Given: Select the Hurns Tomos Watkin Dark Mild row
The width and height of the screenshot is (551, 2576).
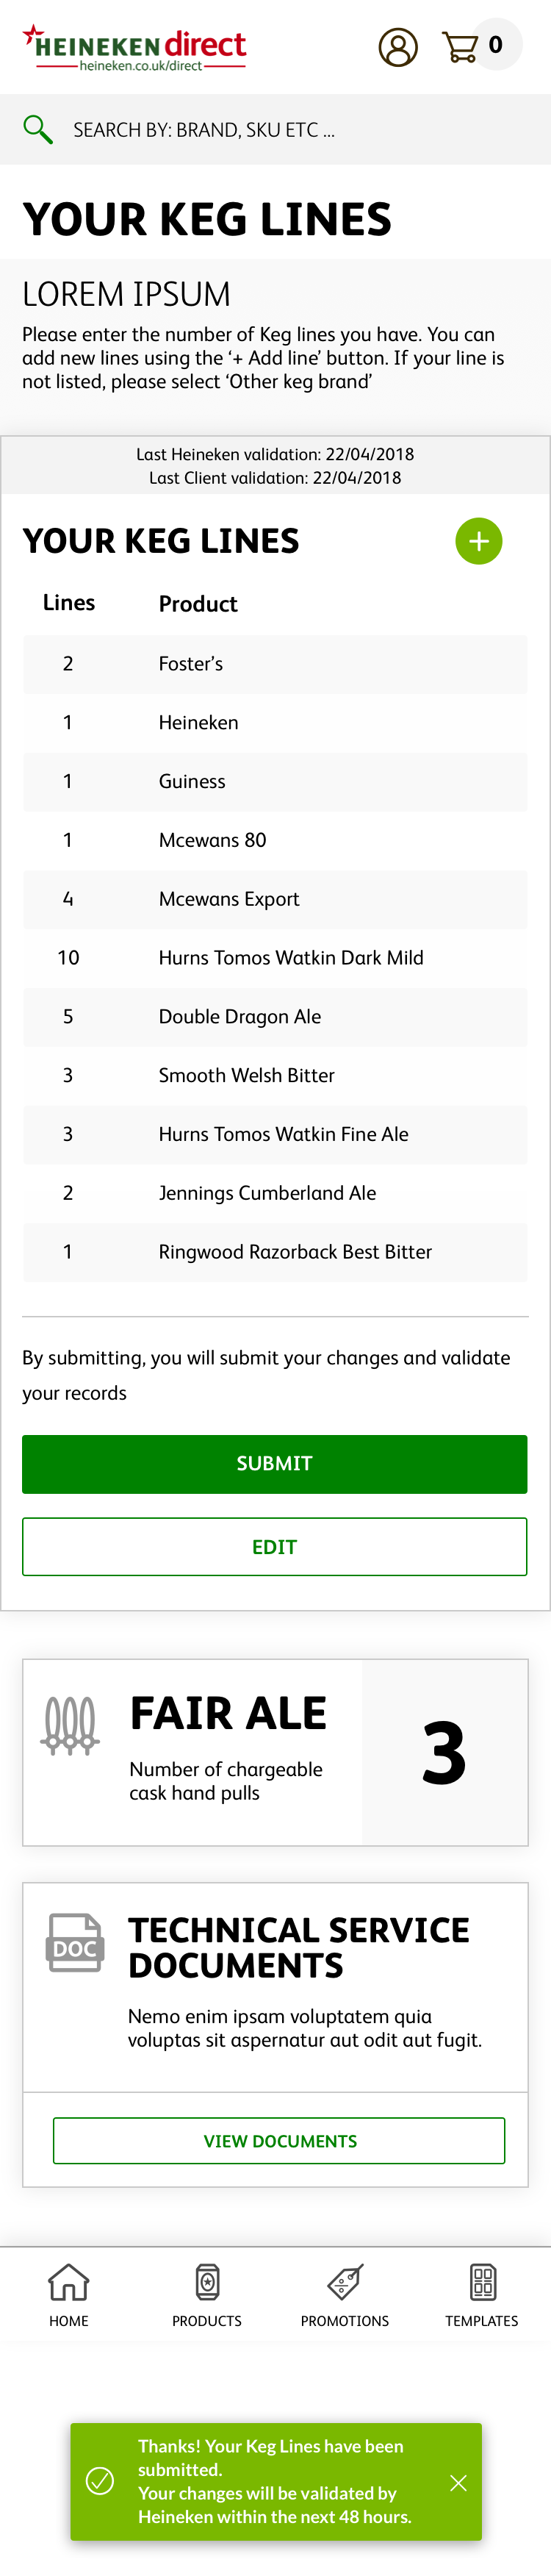Looking at the screenshot, I should pyautogui.click(x=275, y=958).
